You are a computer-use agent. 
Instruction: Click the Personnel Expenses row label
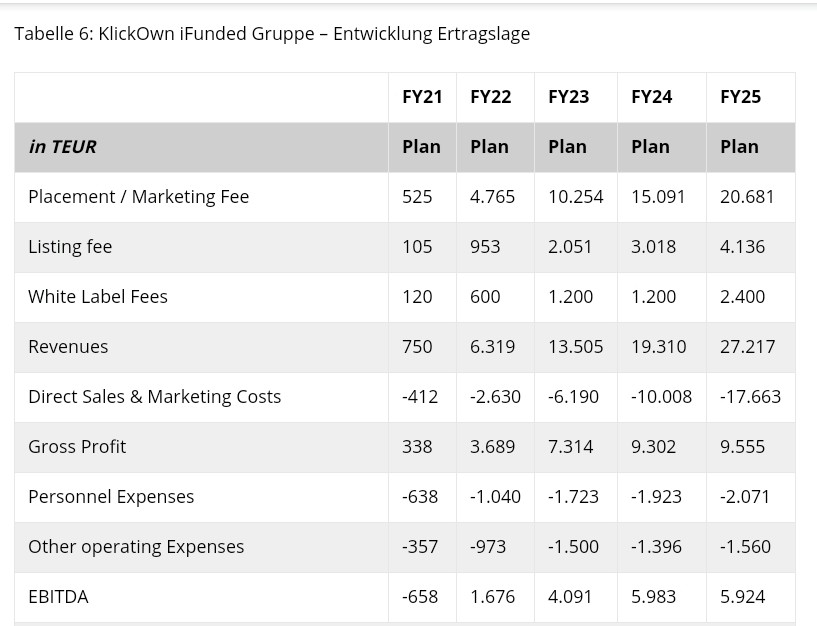click(x=111, y=497)
